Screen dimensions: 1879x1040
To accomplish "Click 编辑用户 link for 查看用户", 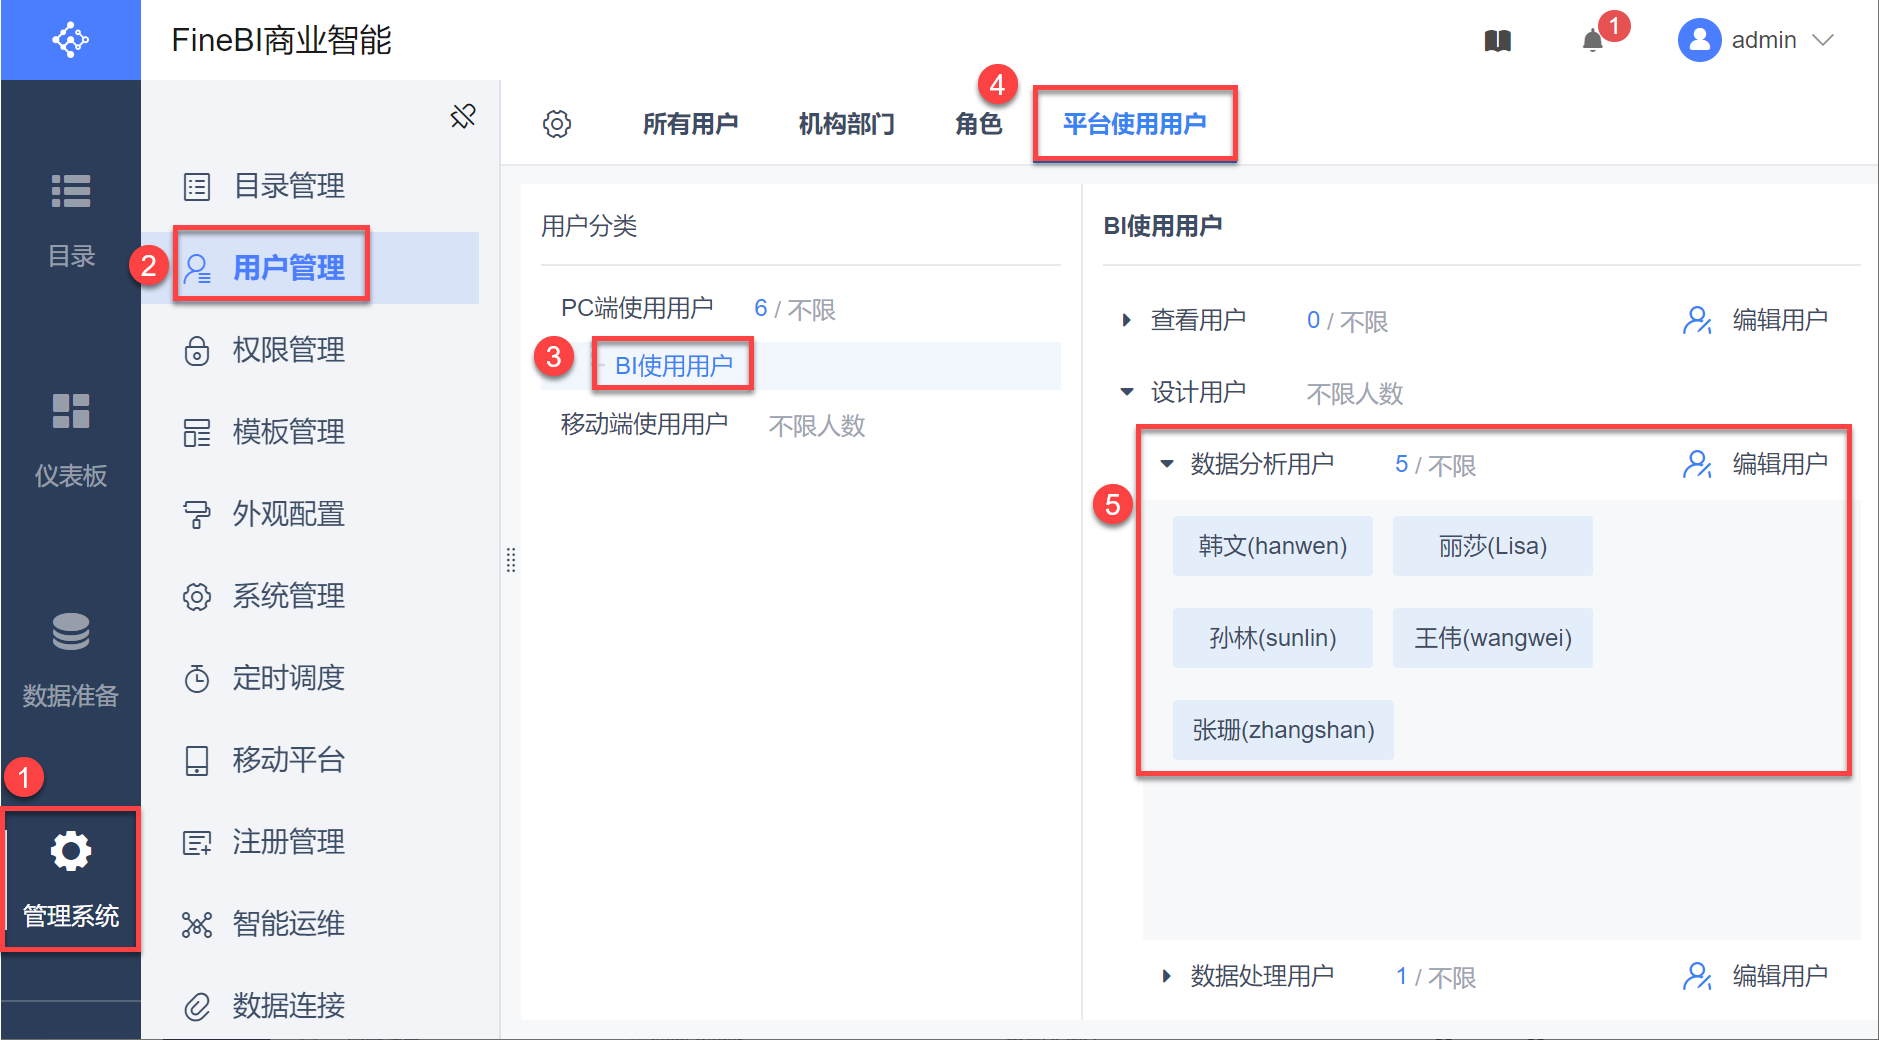I will (x=1780, y=320).
